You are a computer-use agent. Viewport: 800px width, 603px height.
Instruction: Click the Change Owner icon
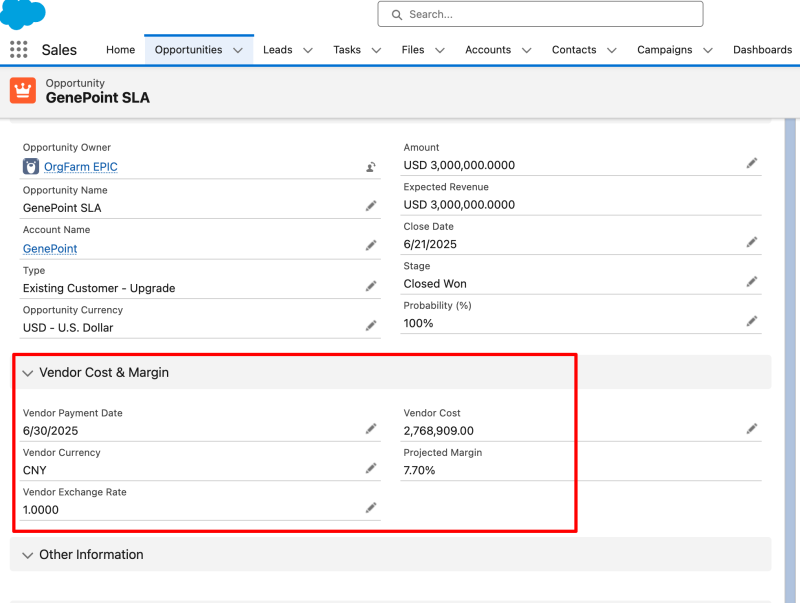pos(371,167)
